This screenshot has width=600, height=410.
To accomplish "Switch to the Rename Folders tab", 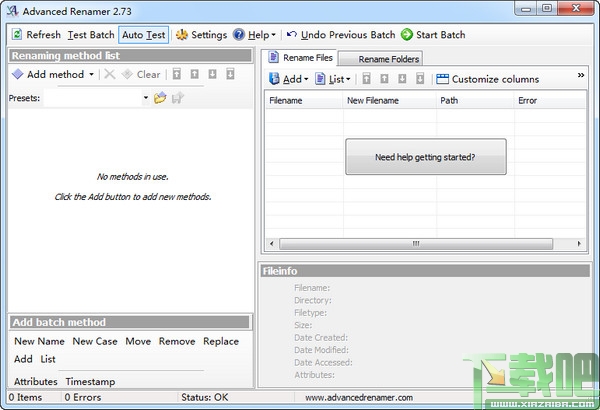I will coord(381,59).
